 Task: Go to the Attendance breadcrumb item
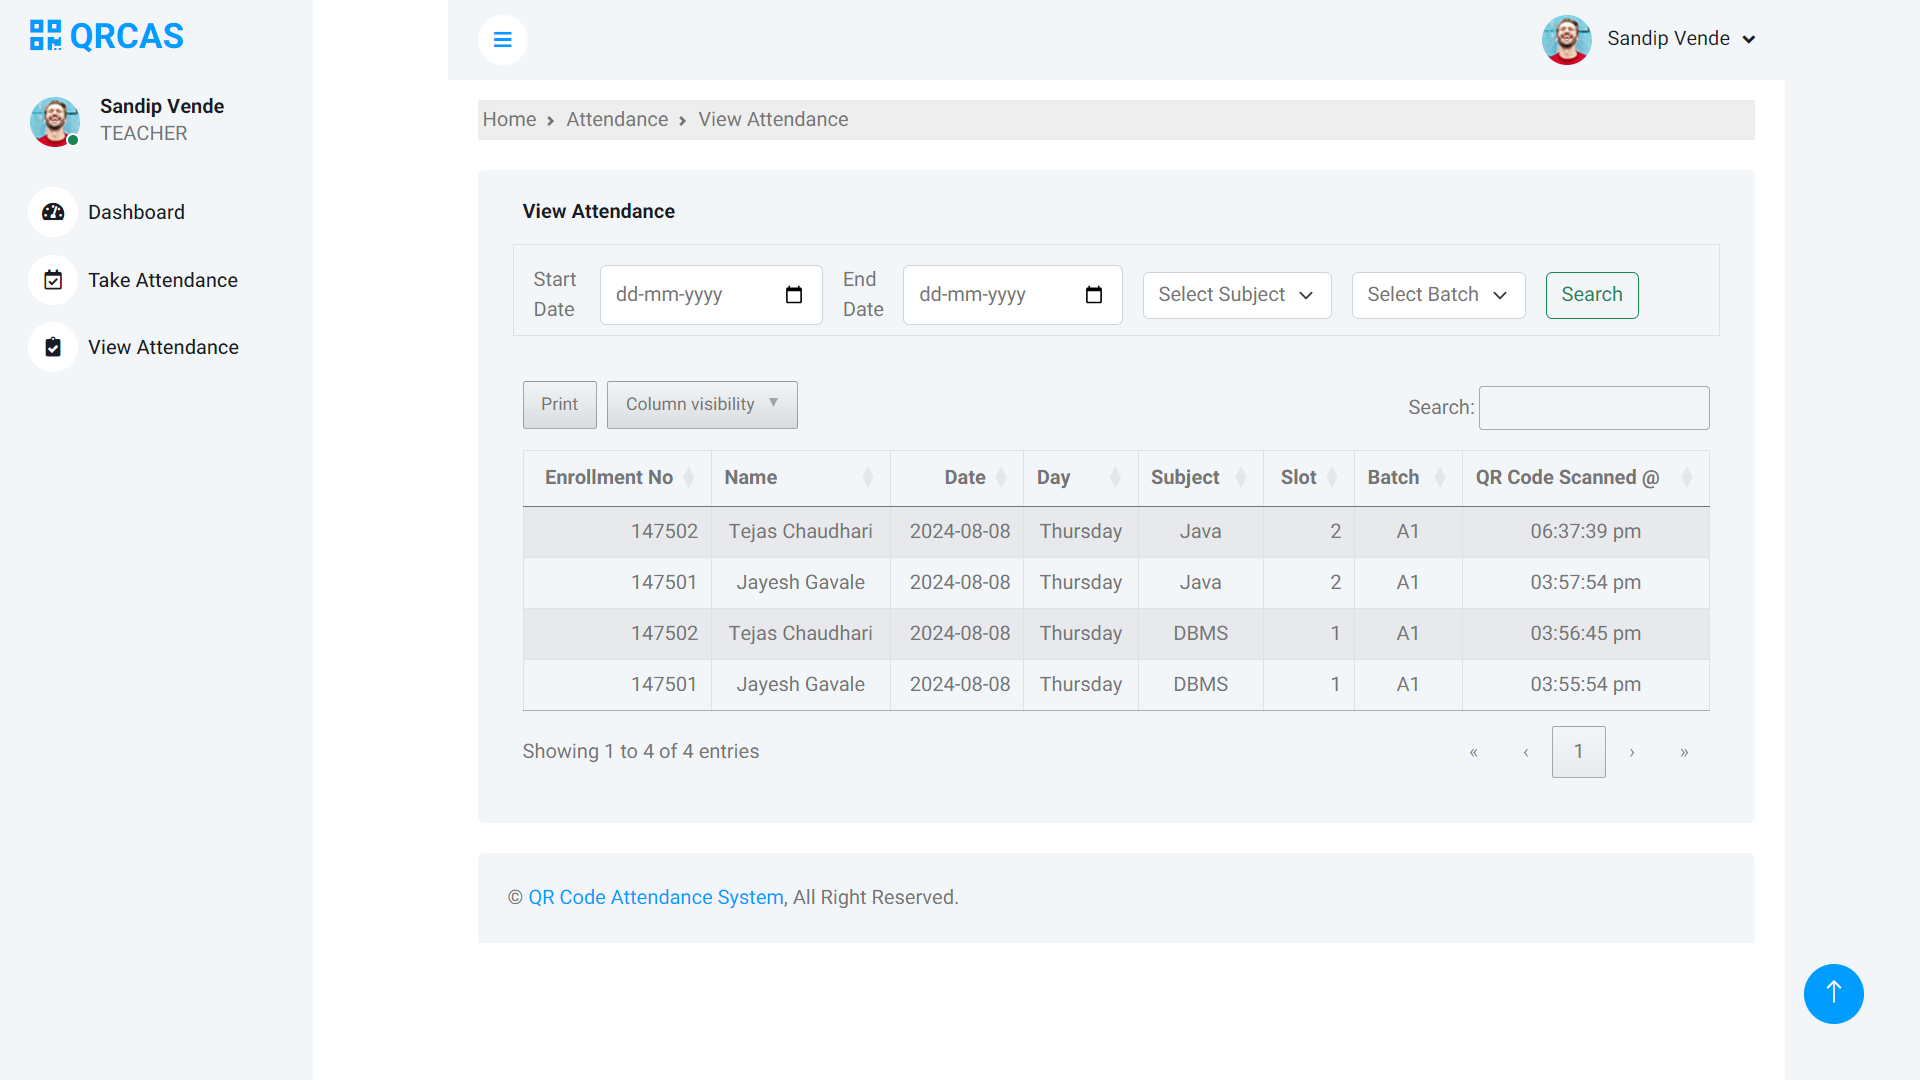tap(616, 120)
